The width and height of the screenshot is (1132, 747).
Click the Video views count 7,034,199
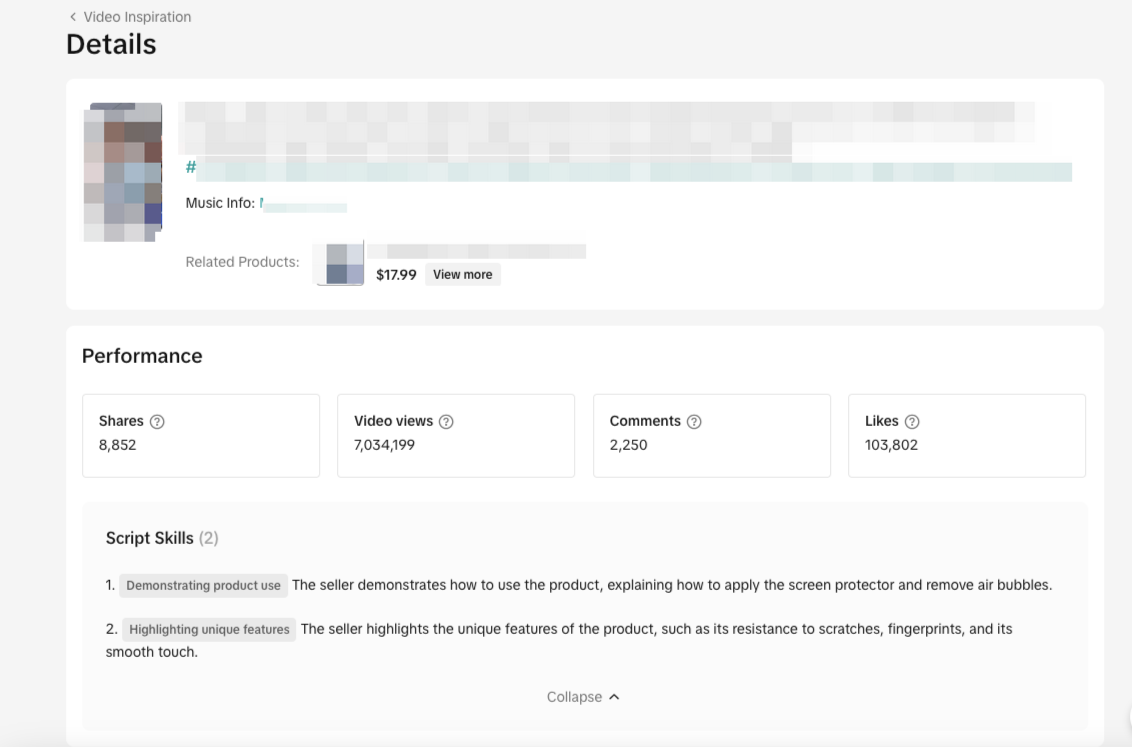click(384, 445)
